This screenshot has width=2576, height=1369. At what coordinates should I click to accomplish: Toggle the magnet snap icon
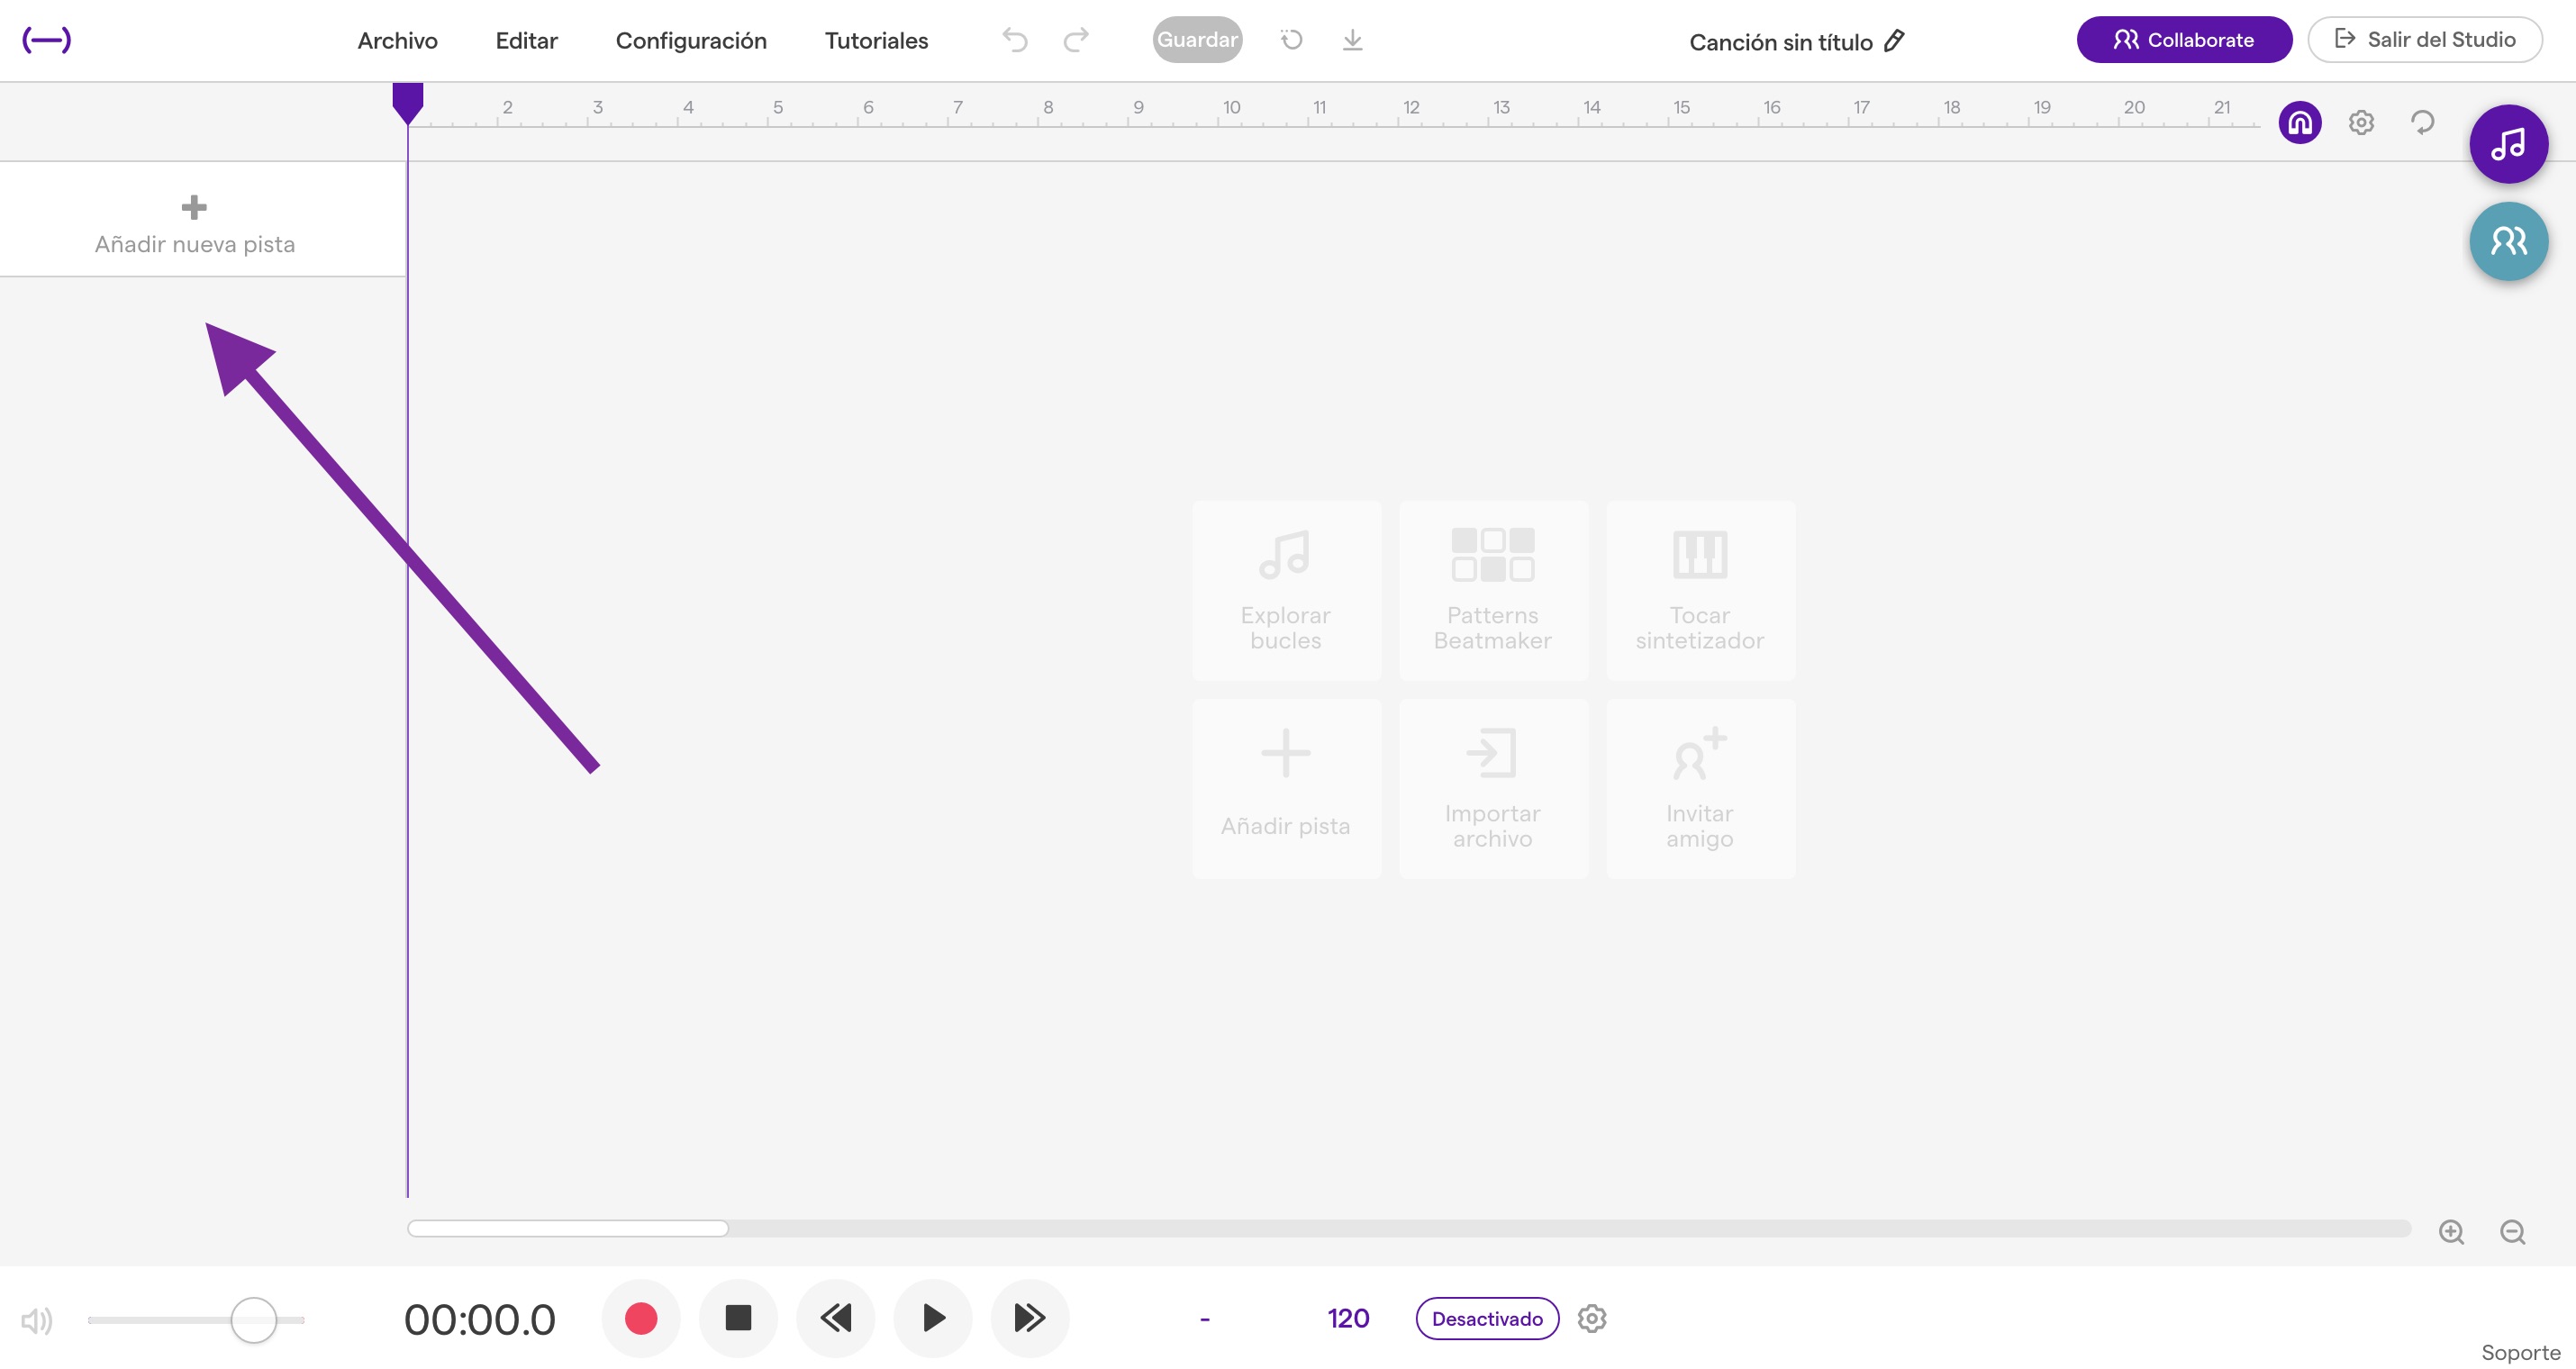pyautogui.click(x=2299, y=122)
